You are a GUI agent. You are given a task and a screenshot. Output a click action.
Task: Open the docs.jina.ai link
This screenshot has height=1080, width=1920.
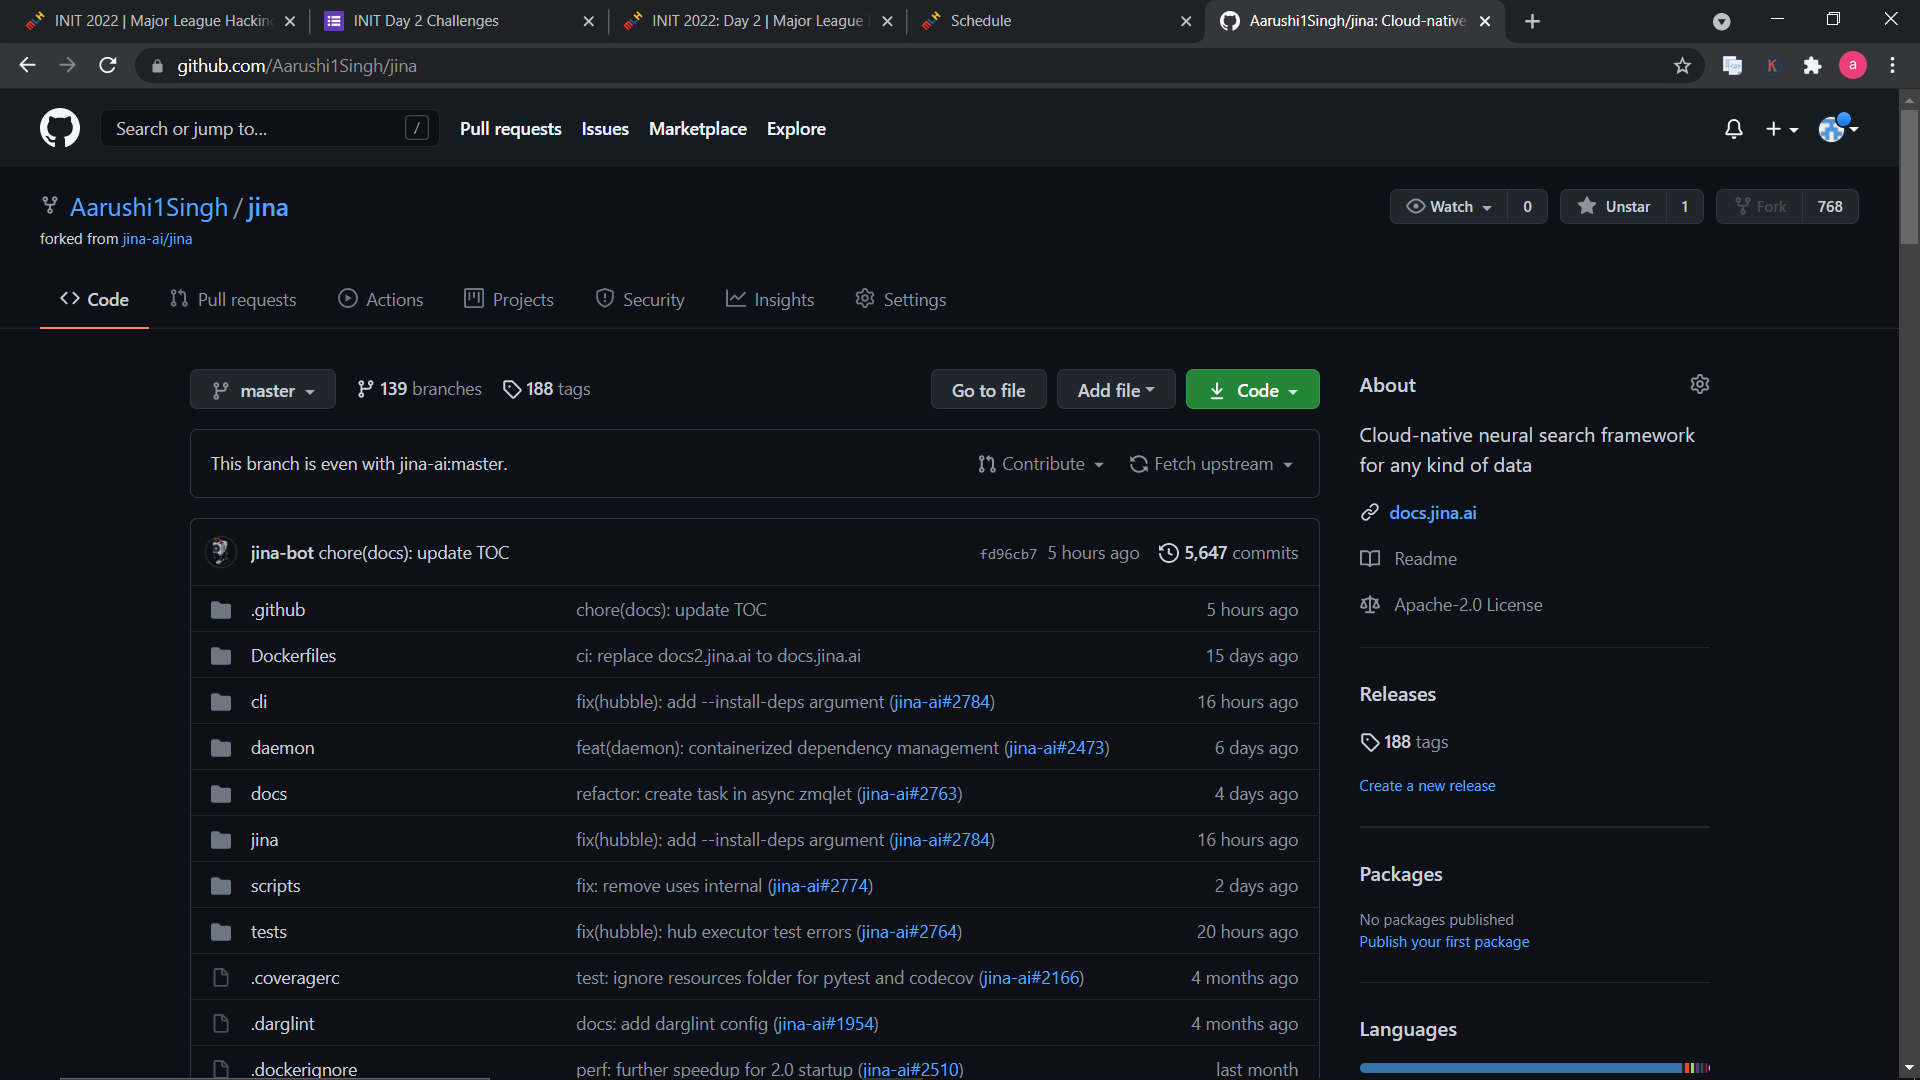click(1432, 513)
